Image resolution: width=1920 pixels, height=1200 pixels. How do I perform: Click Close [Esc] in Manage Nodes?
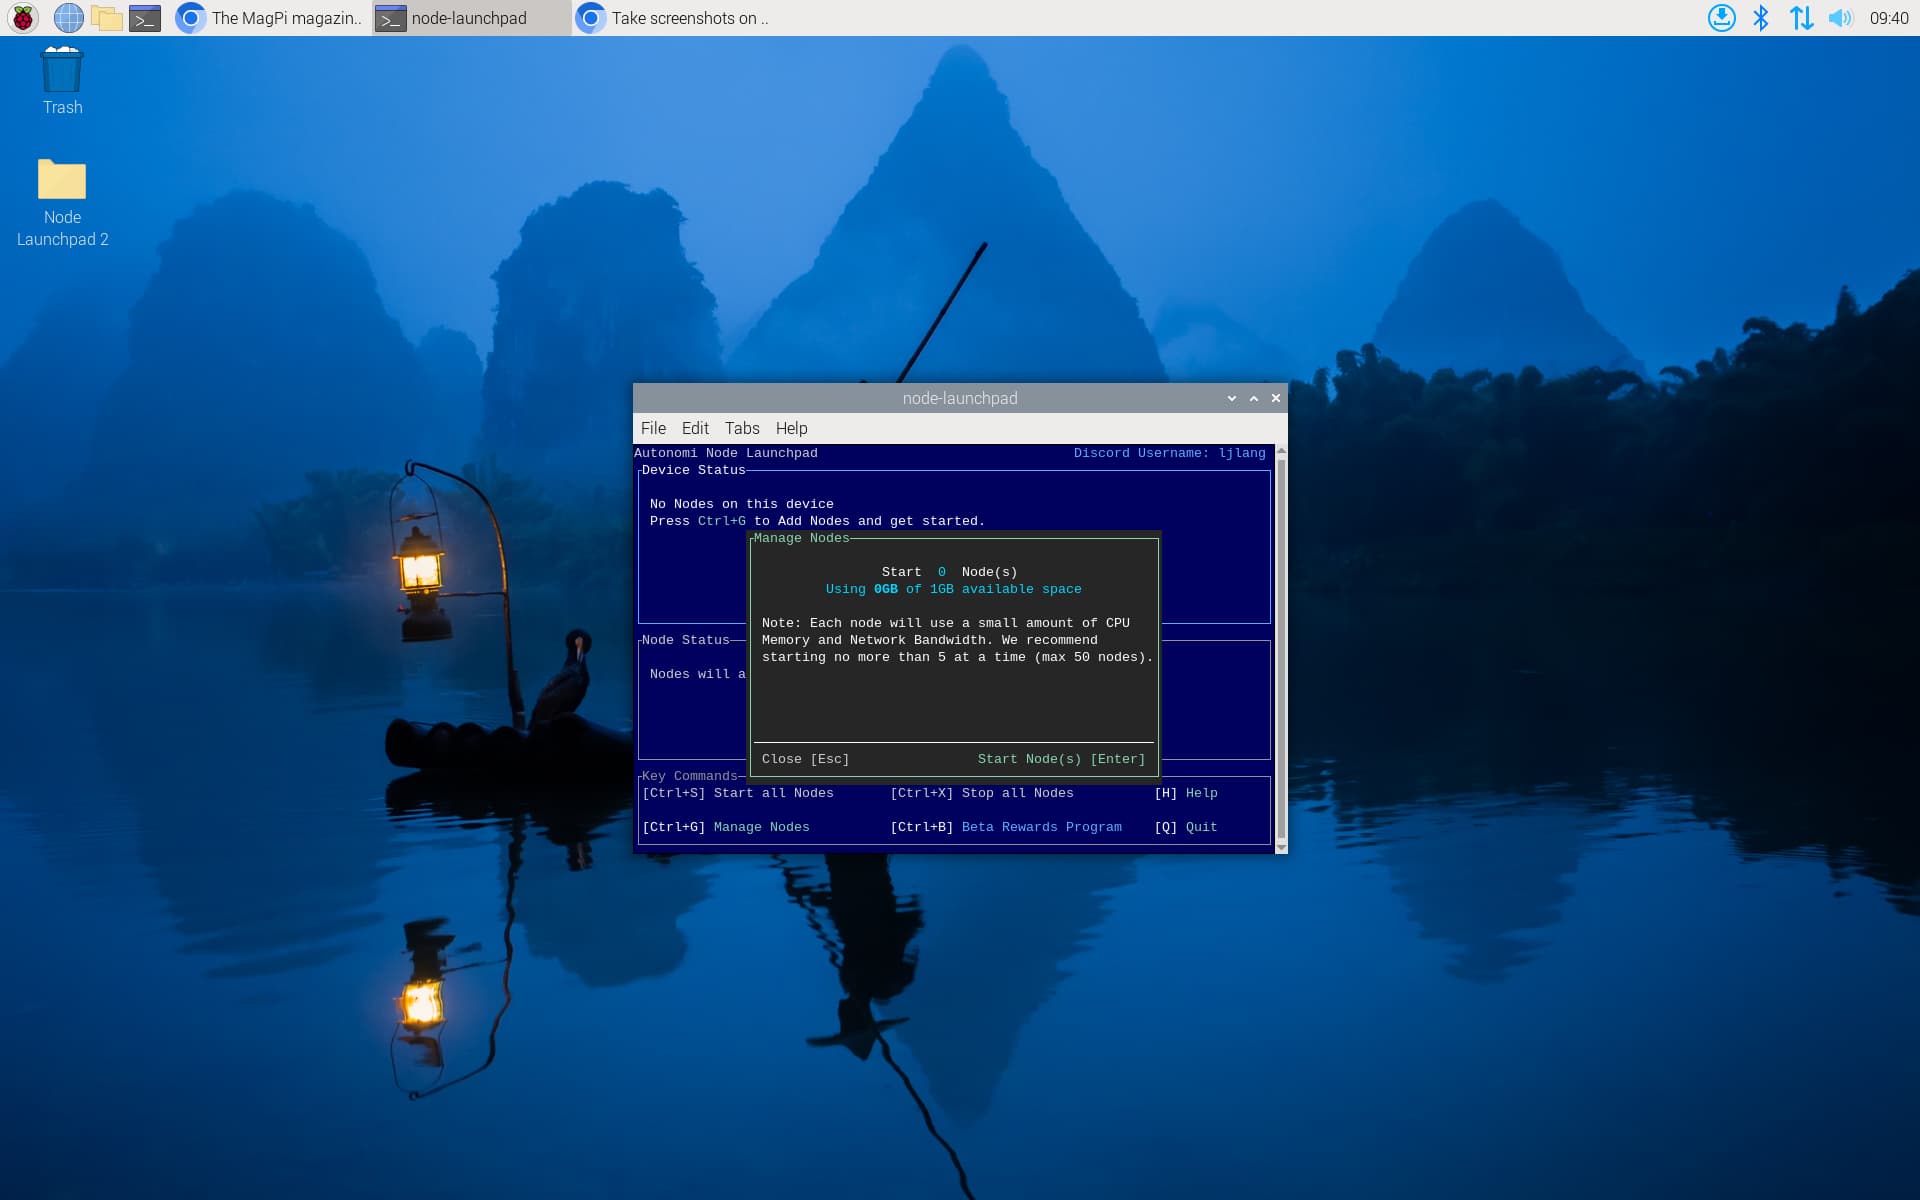805,759
